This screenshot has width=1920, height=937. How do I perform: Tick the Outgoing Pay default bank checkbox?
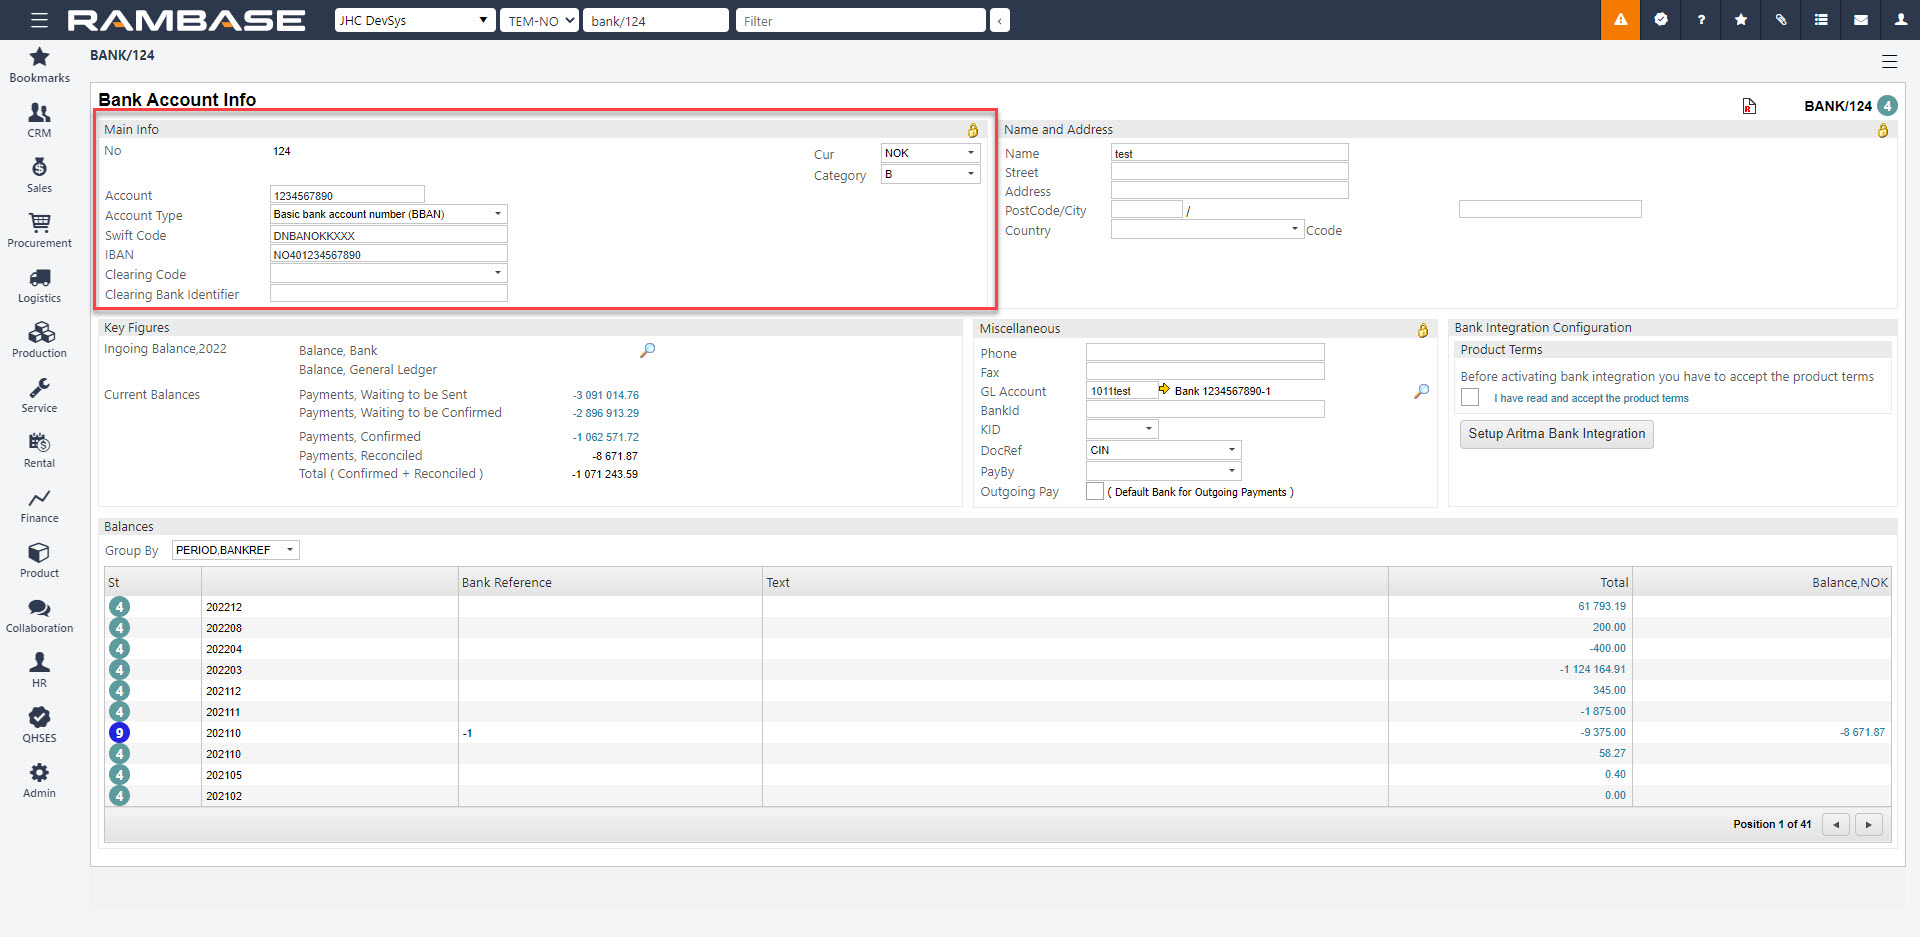pos(1095,491)
